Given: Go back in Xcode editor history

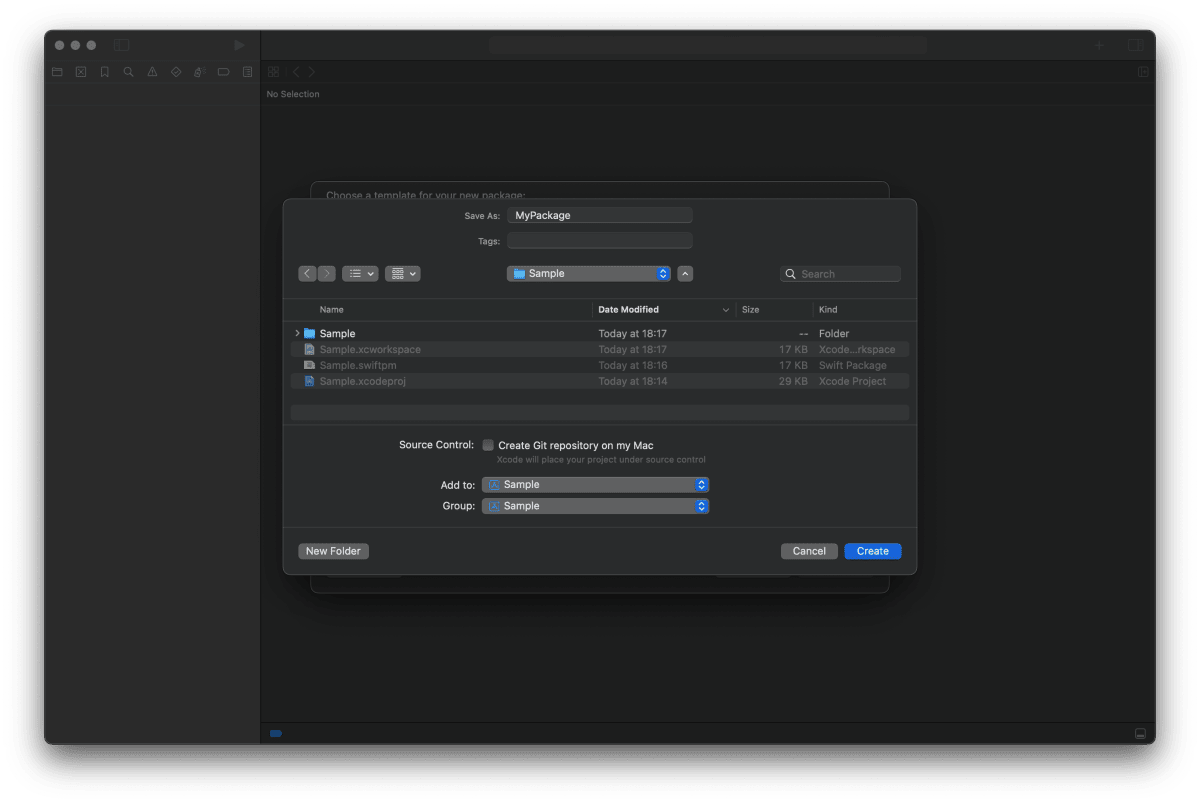Looking at the screenshot, I should click(296, 72).
